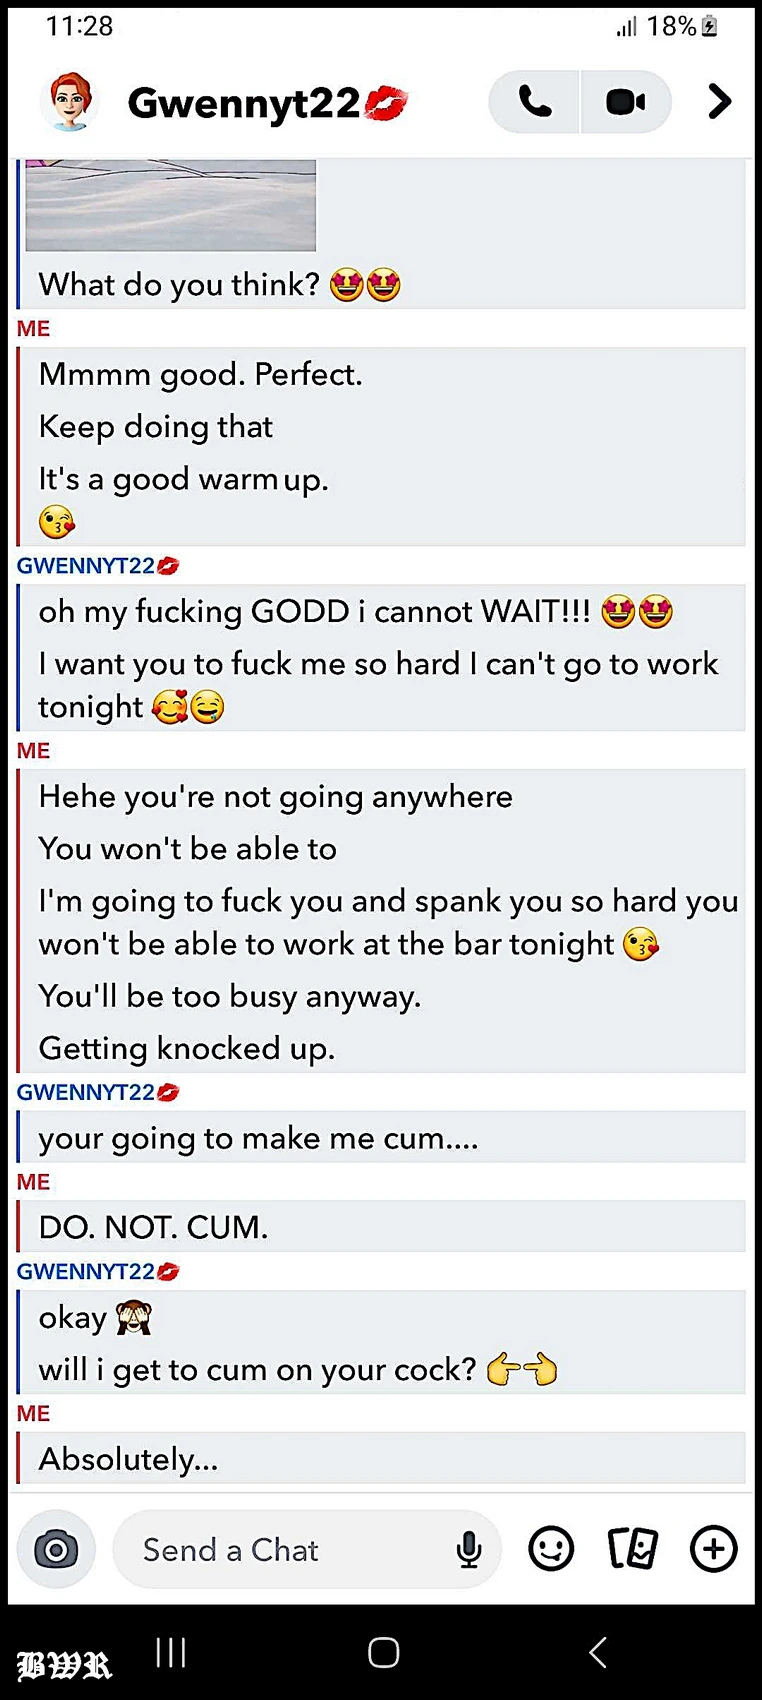Select the "Mmmm good. Perfect." message
The image size is (762, 1700).
click(200, 374)
